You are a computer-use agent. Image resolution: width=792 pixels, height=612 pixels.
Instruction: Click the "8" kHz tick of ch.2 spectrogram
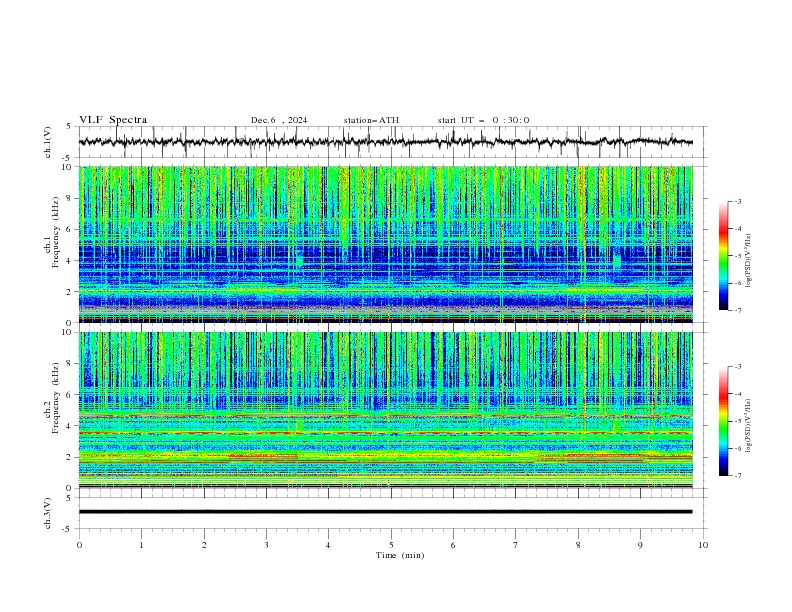click(x=71, y=364)
